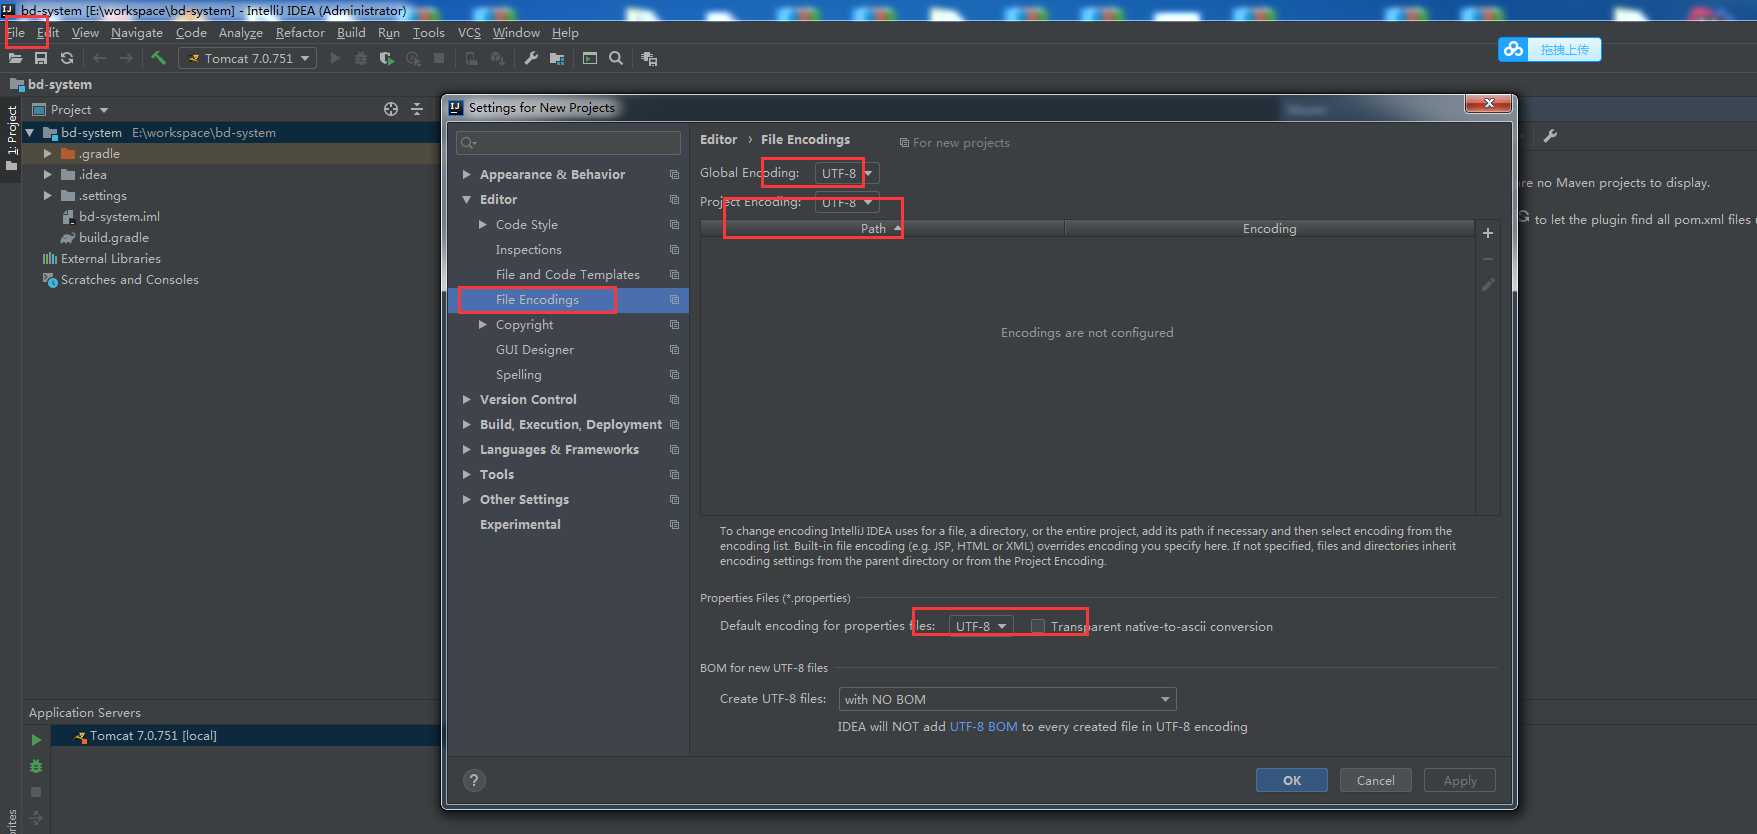Click the Collapse All icon in Project panel
The height and width of the screenshot is (834, 1757).
pyautogui.click(x=417, y=109)
